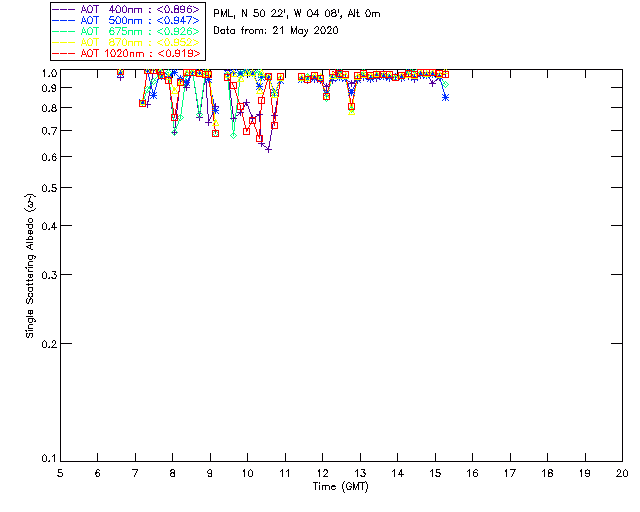The image size is (640, 512).
Task: Click the x-axis label 8
Action: tap(173, 473)
